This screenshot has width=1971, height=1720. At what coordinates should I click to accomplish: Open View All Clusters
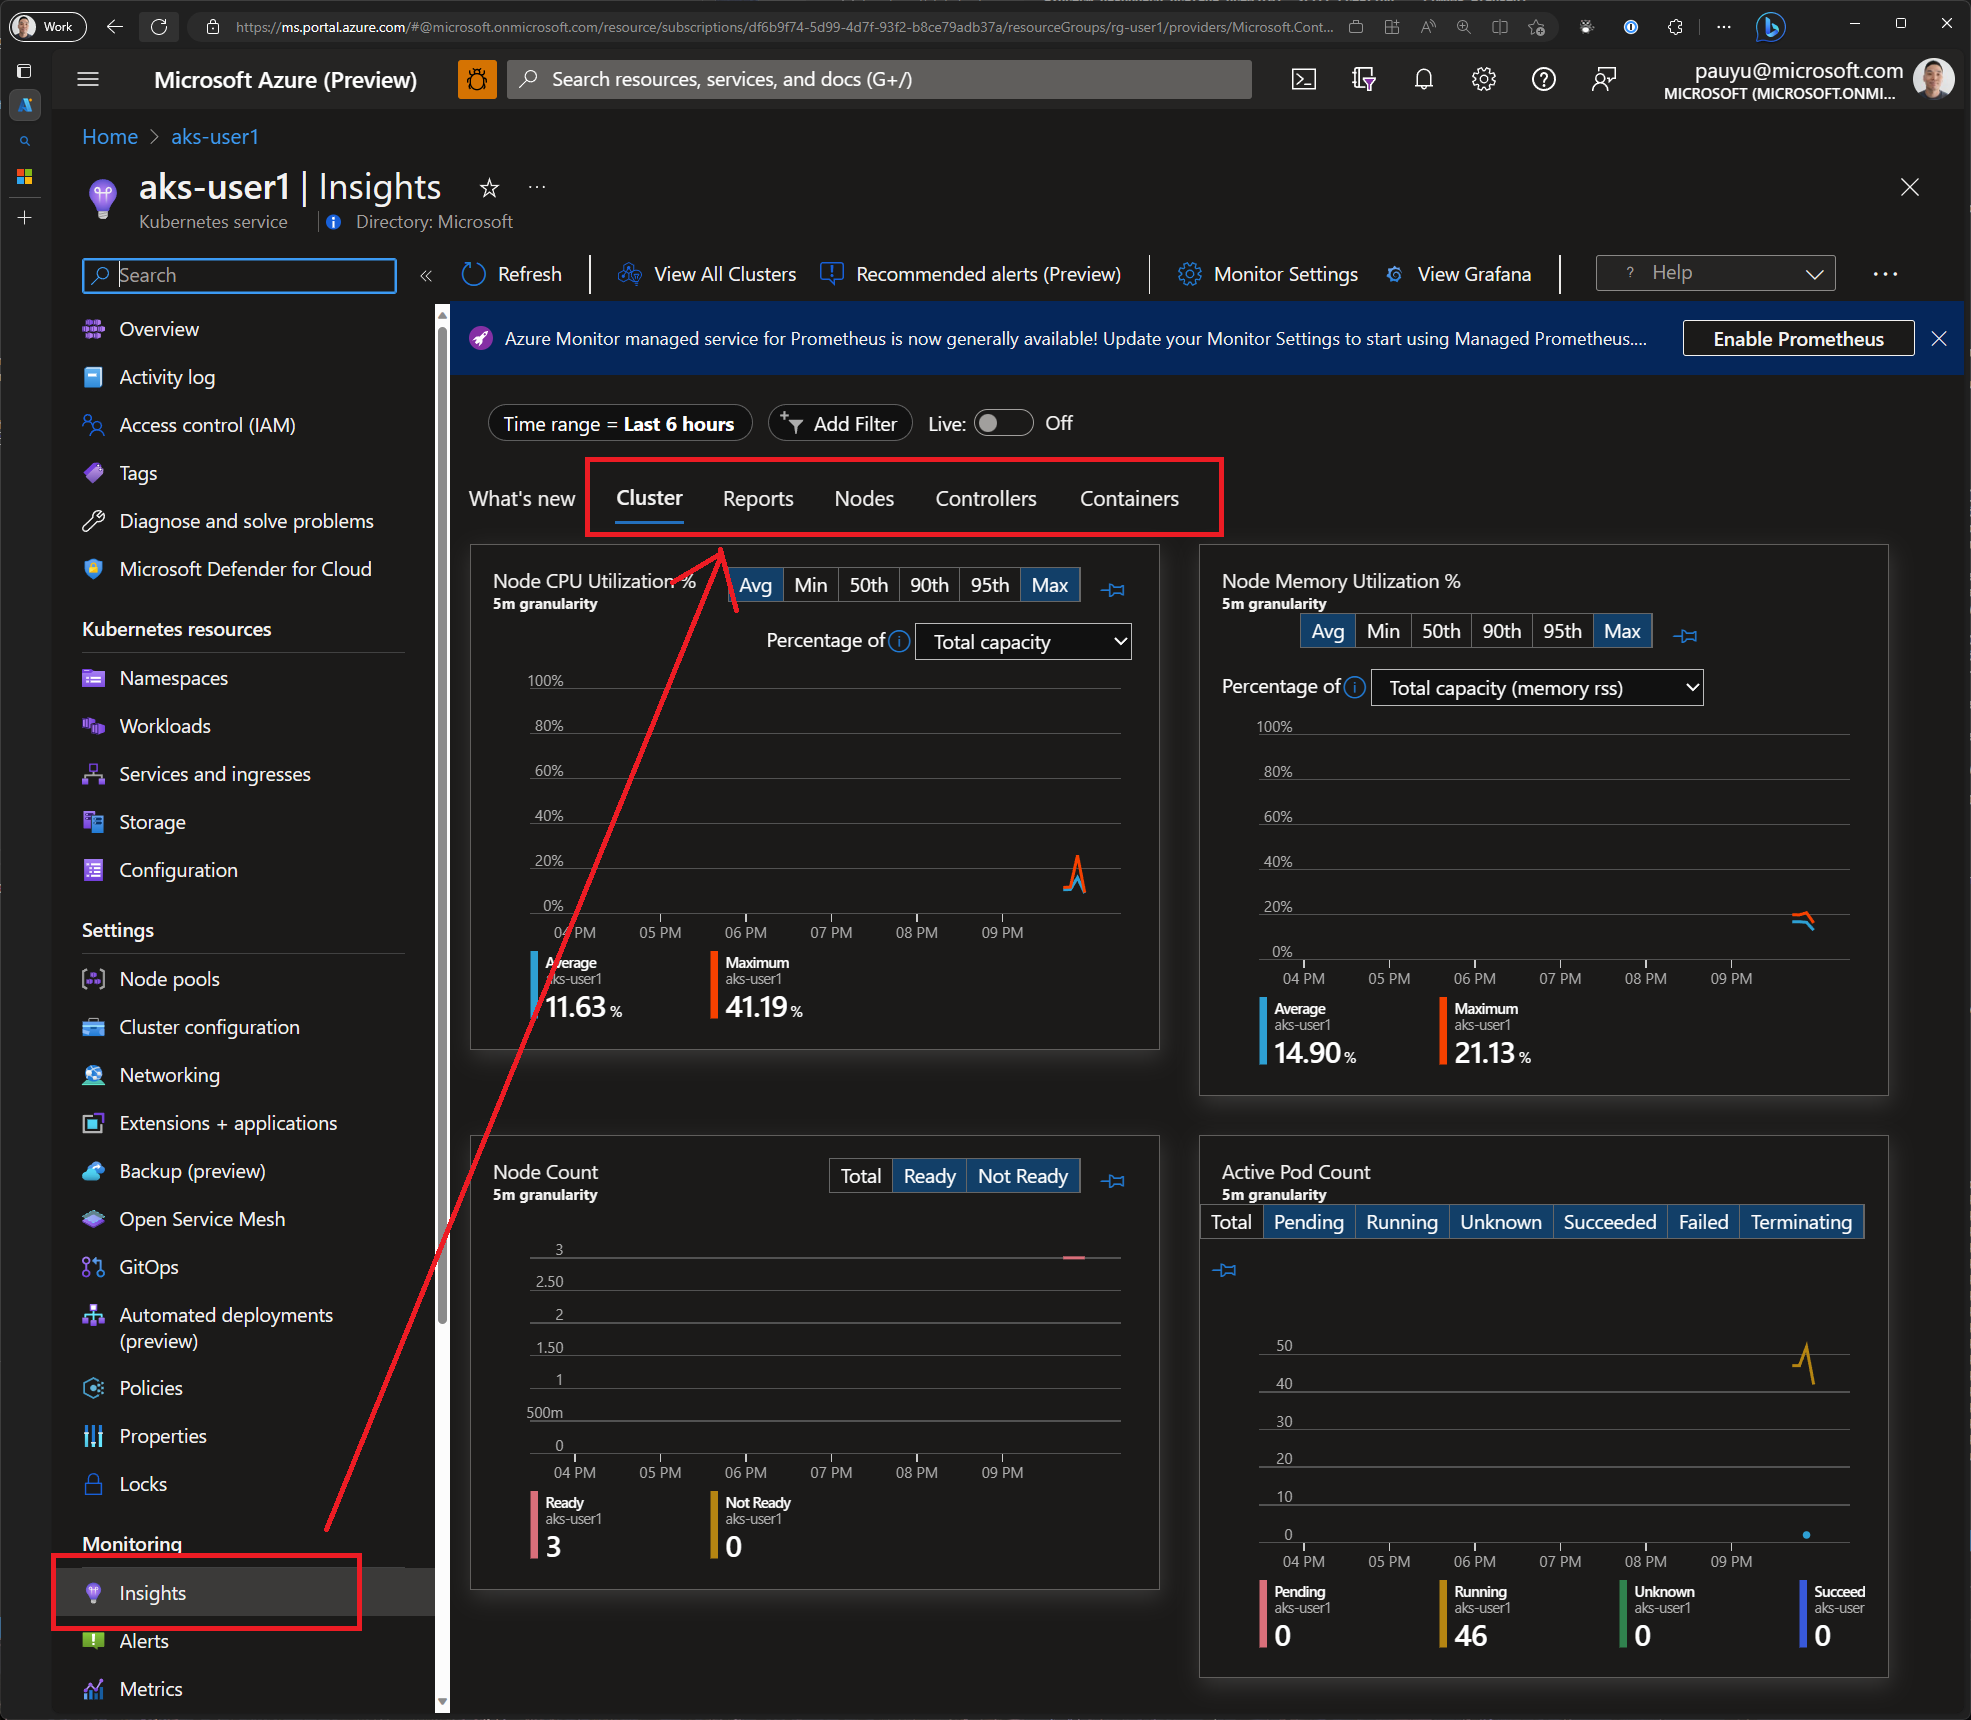707,274
